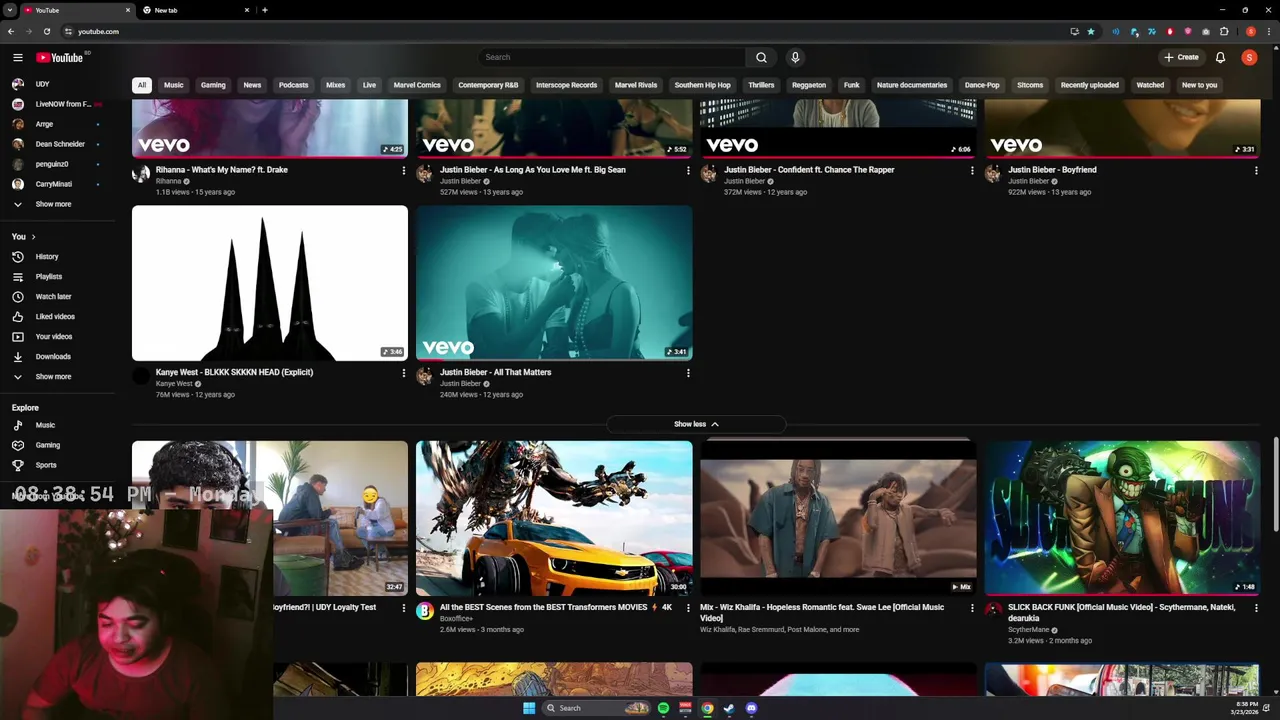Select the Gaming filter chip
The height and width of the screenshot is (720, 1280).
click(x=213, y=85)
